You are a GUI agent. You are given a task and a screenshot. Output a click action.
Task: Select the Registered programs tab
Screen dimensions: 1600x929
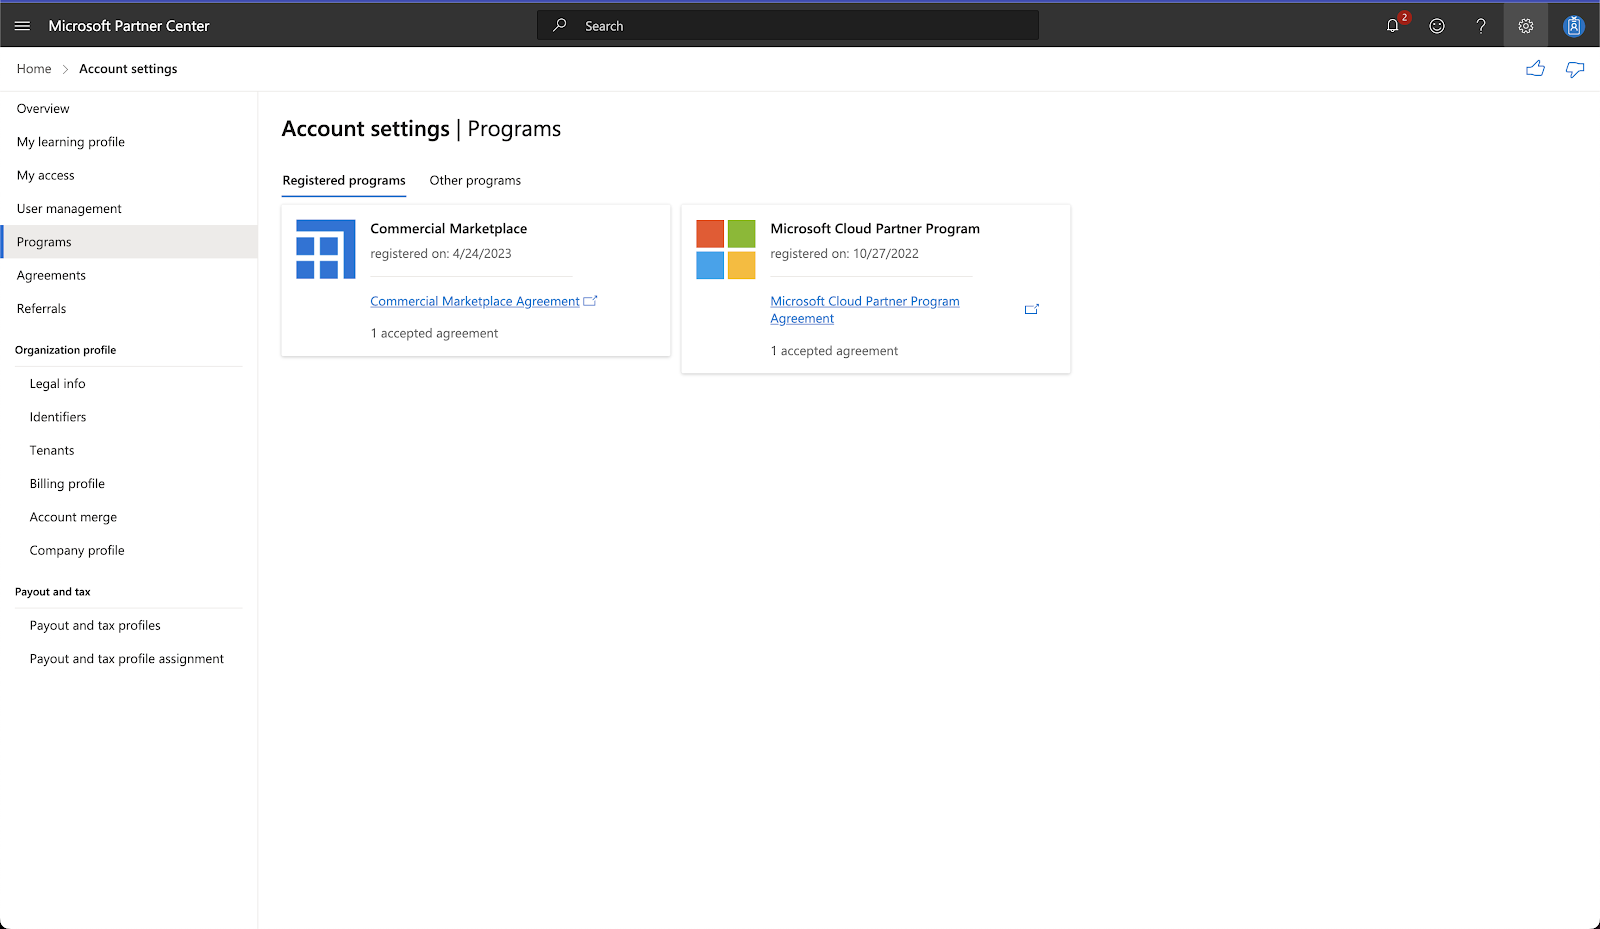click(x=344, y=181)
